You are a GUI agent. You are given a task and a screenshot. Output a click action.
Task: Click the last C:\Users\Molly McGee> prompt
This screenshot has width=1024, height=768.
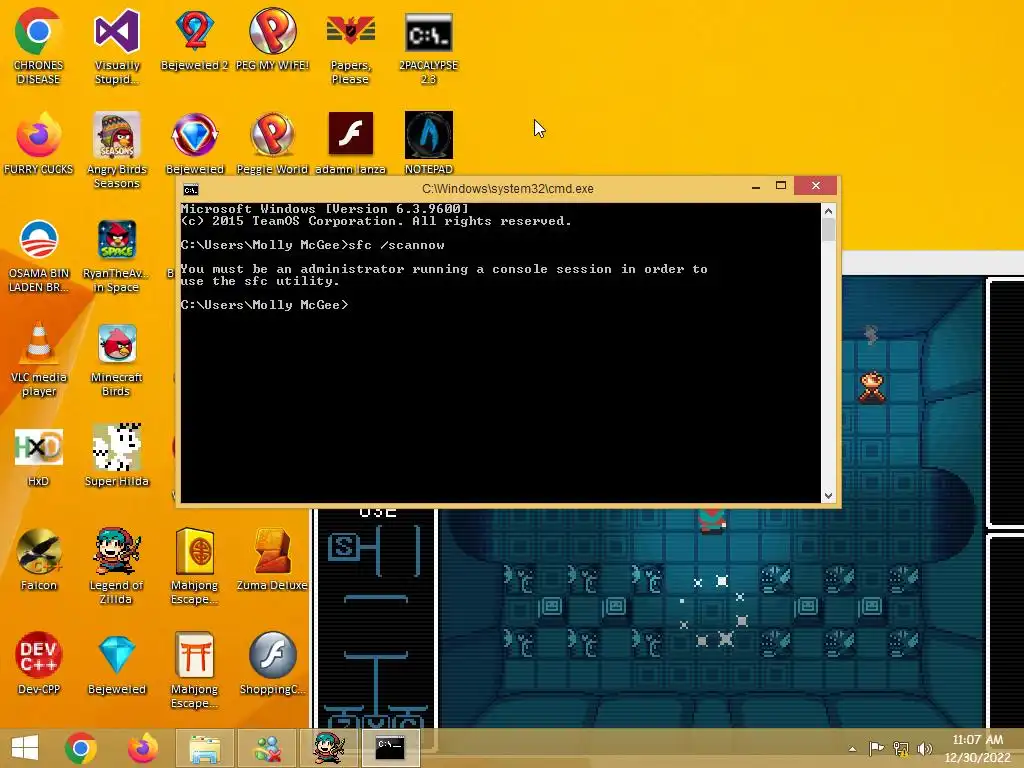264,305
